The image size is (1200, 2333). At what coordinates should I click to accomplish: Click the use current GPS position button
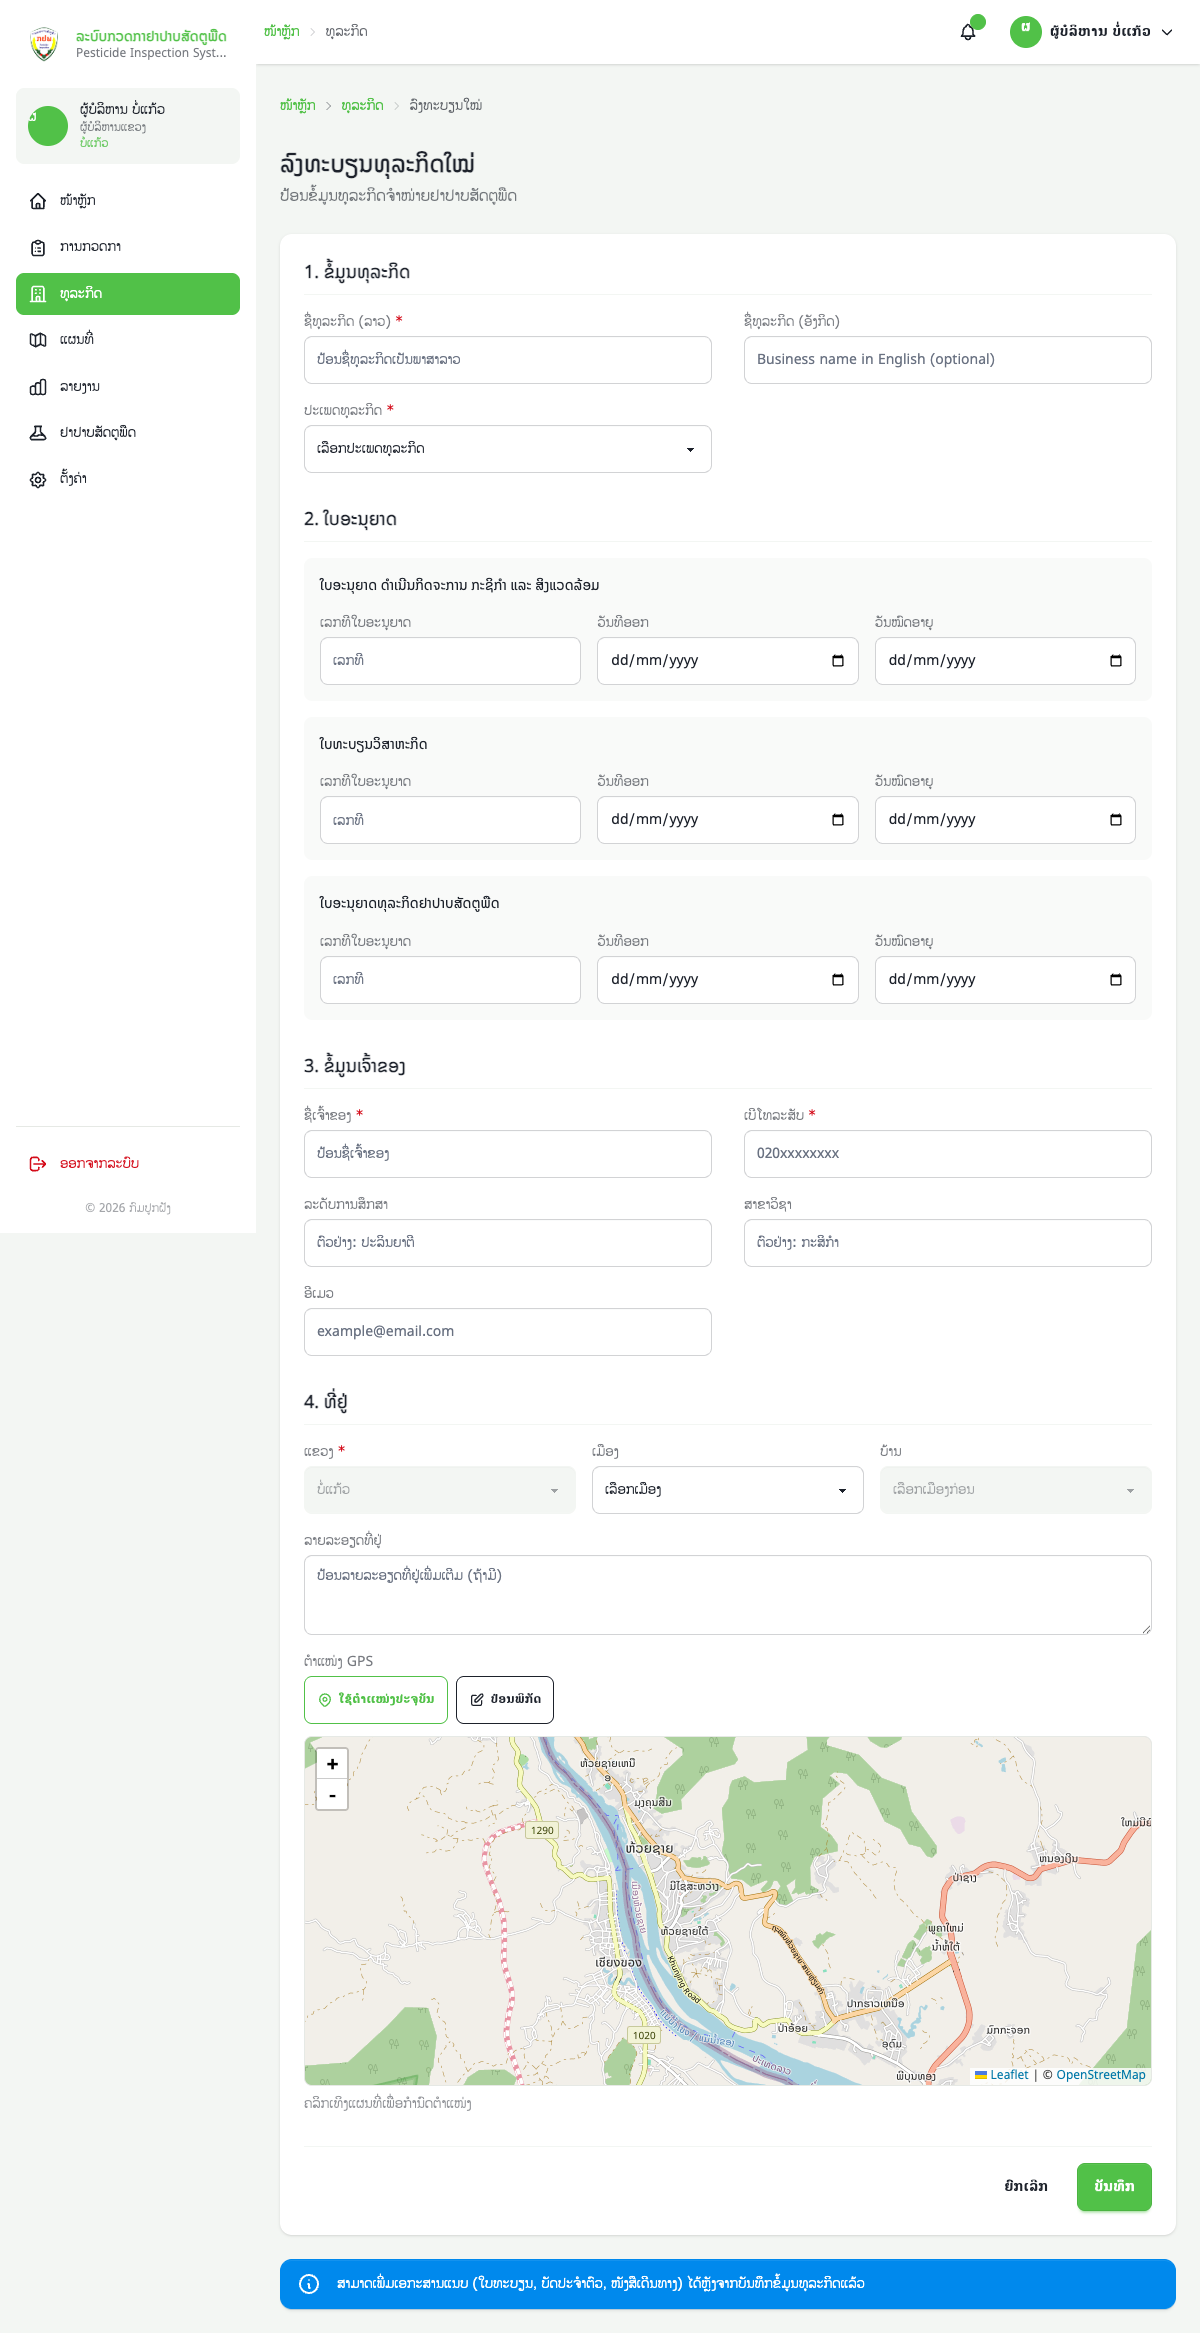pos(376,1700)
